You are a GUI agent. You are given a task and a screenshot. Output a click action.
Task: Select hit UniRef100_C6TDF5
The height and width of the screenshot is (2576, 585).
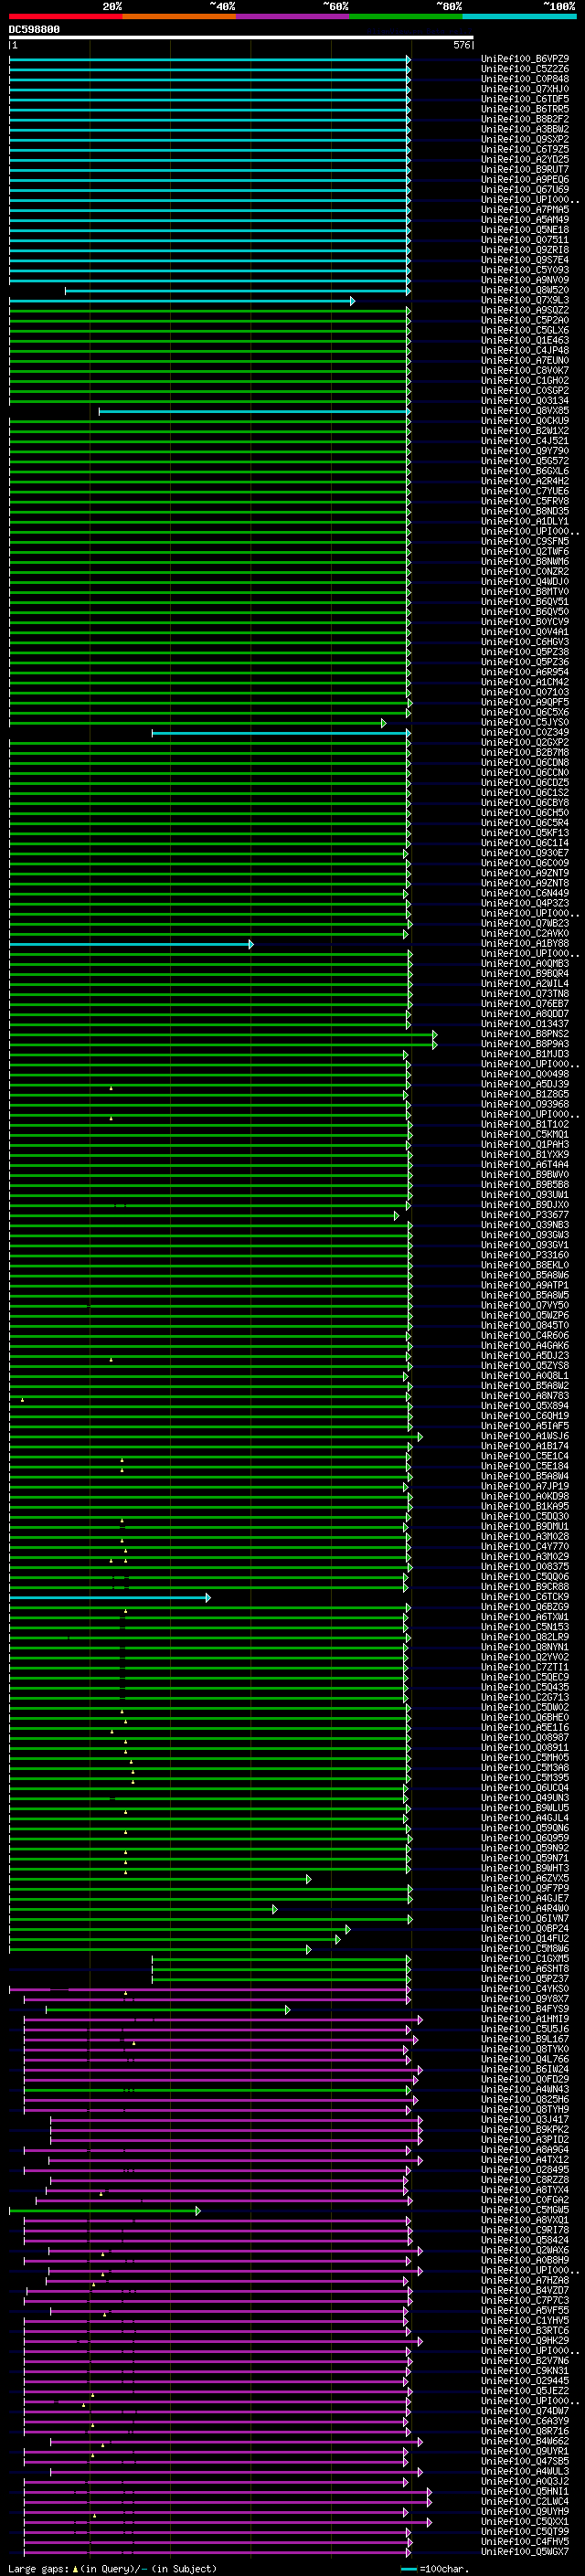pos(525,99)
